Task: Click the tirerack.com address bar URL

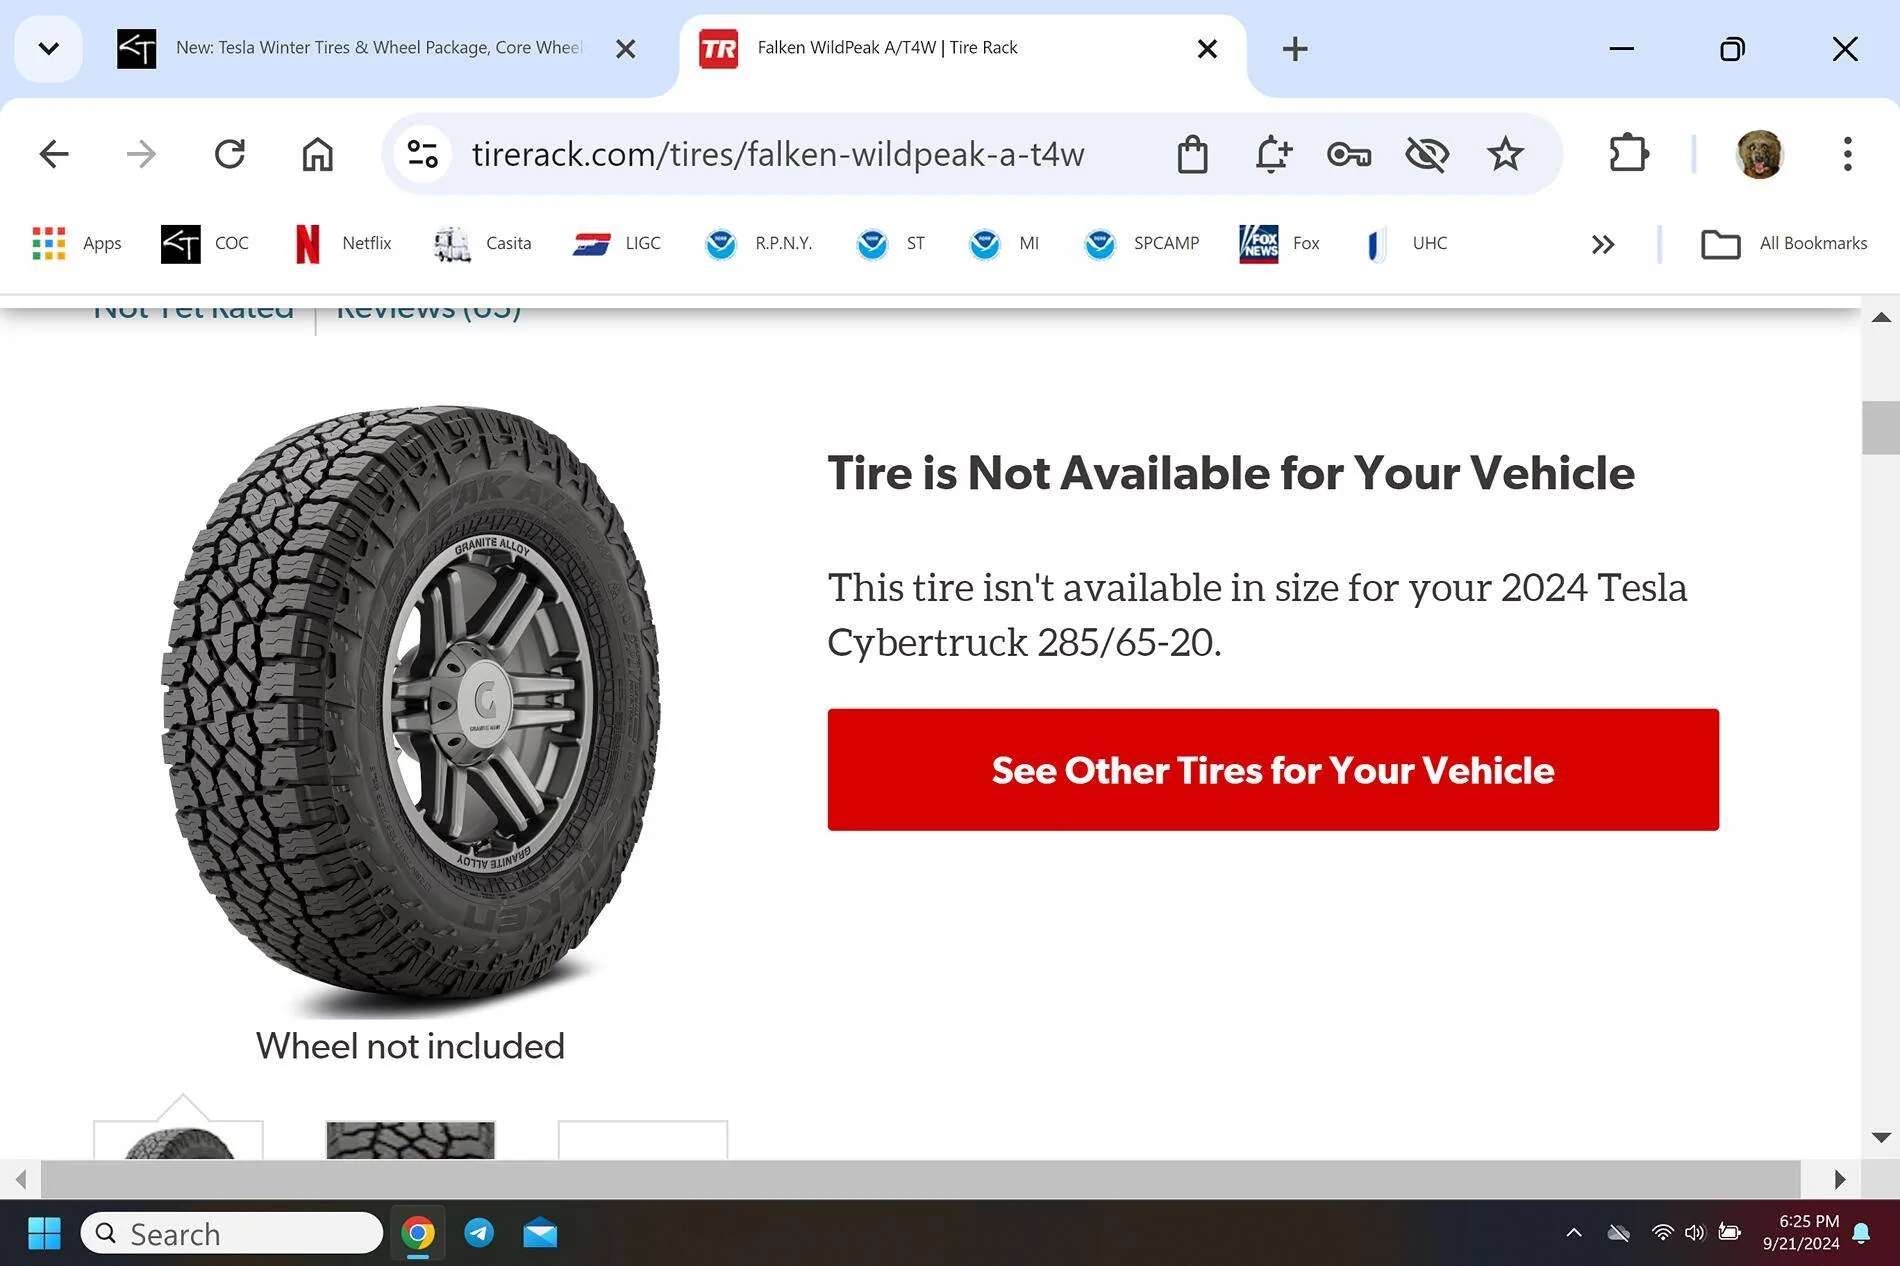Action: point(778,154)
